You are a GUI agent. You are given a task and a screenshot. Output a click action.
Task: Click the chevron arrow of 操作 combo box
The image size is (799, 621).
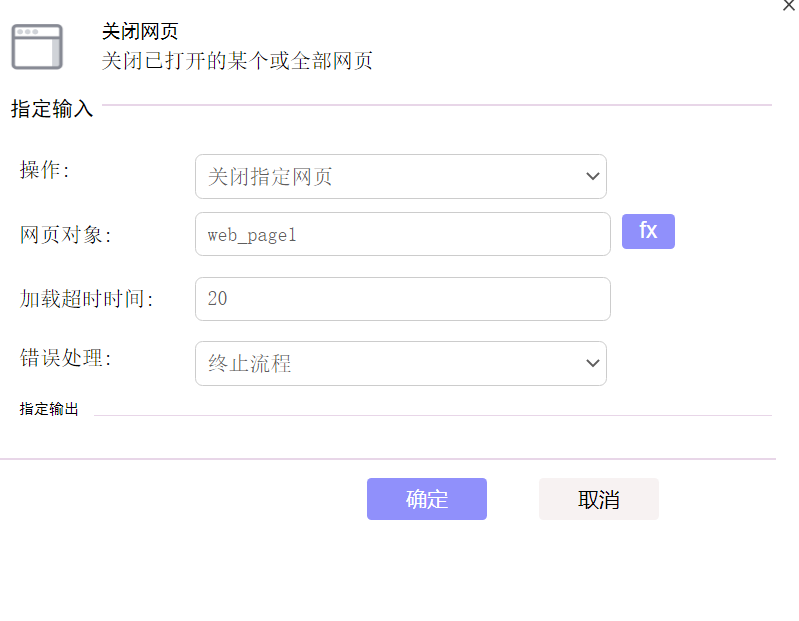(x=592, y=176)
